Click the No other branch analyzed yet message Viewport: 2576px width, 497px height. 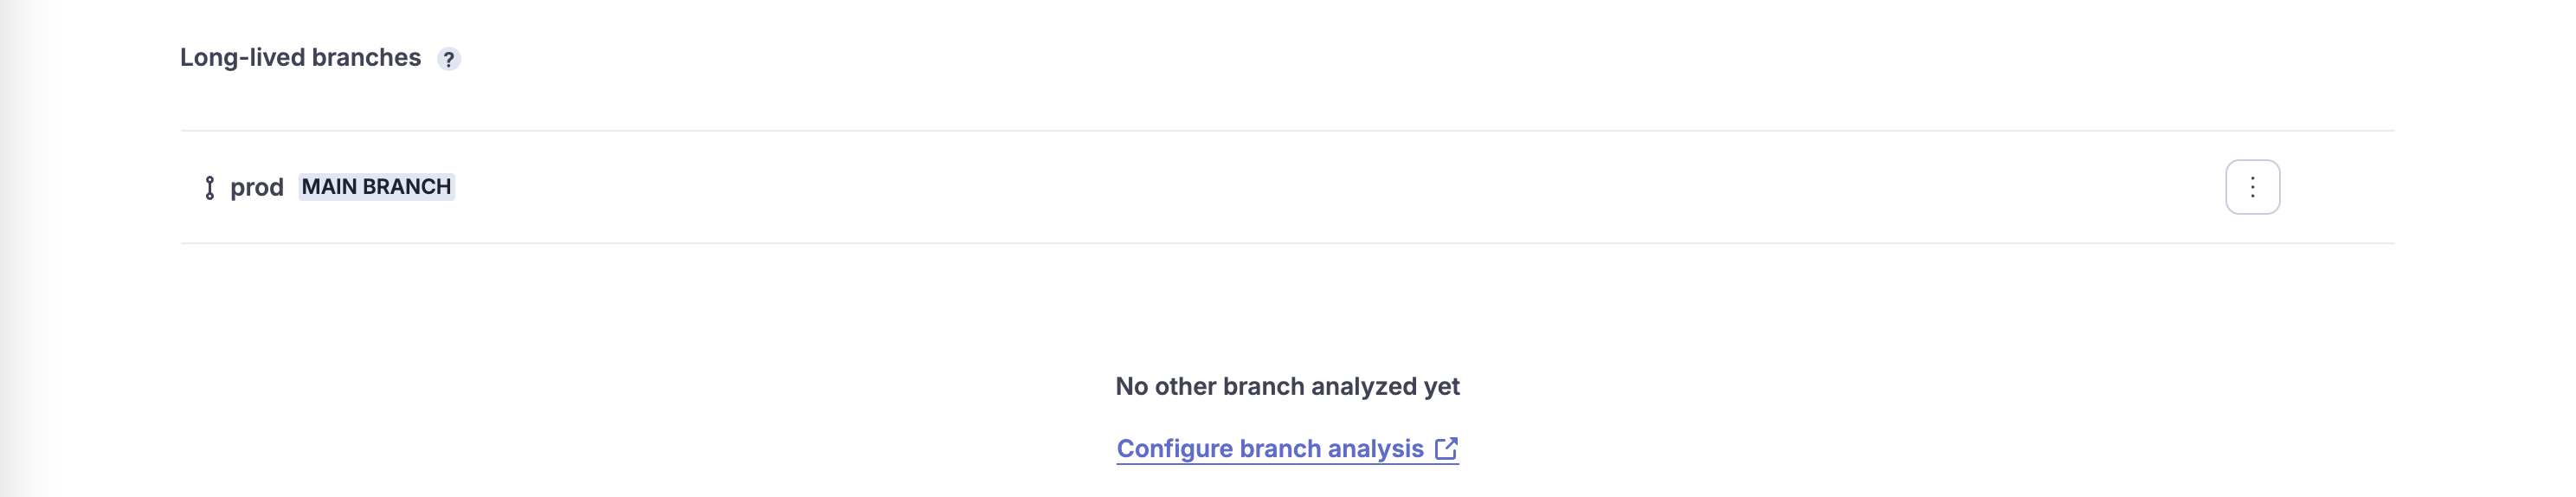(1287, 387)
